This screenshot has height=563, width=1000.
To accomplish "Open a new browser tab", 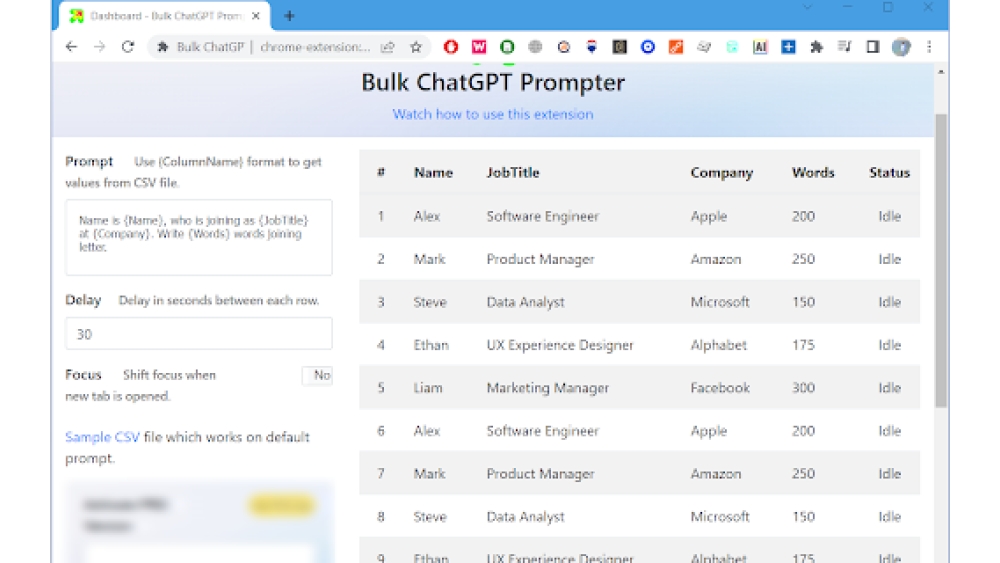I will (289, 16).
